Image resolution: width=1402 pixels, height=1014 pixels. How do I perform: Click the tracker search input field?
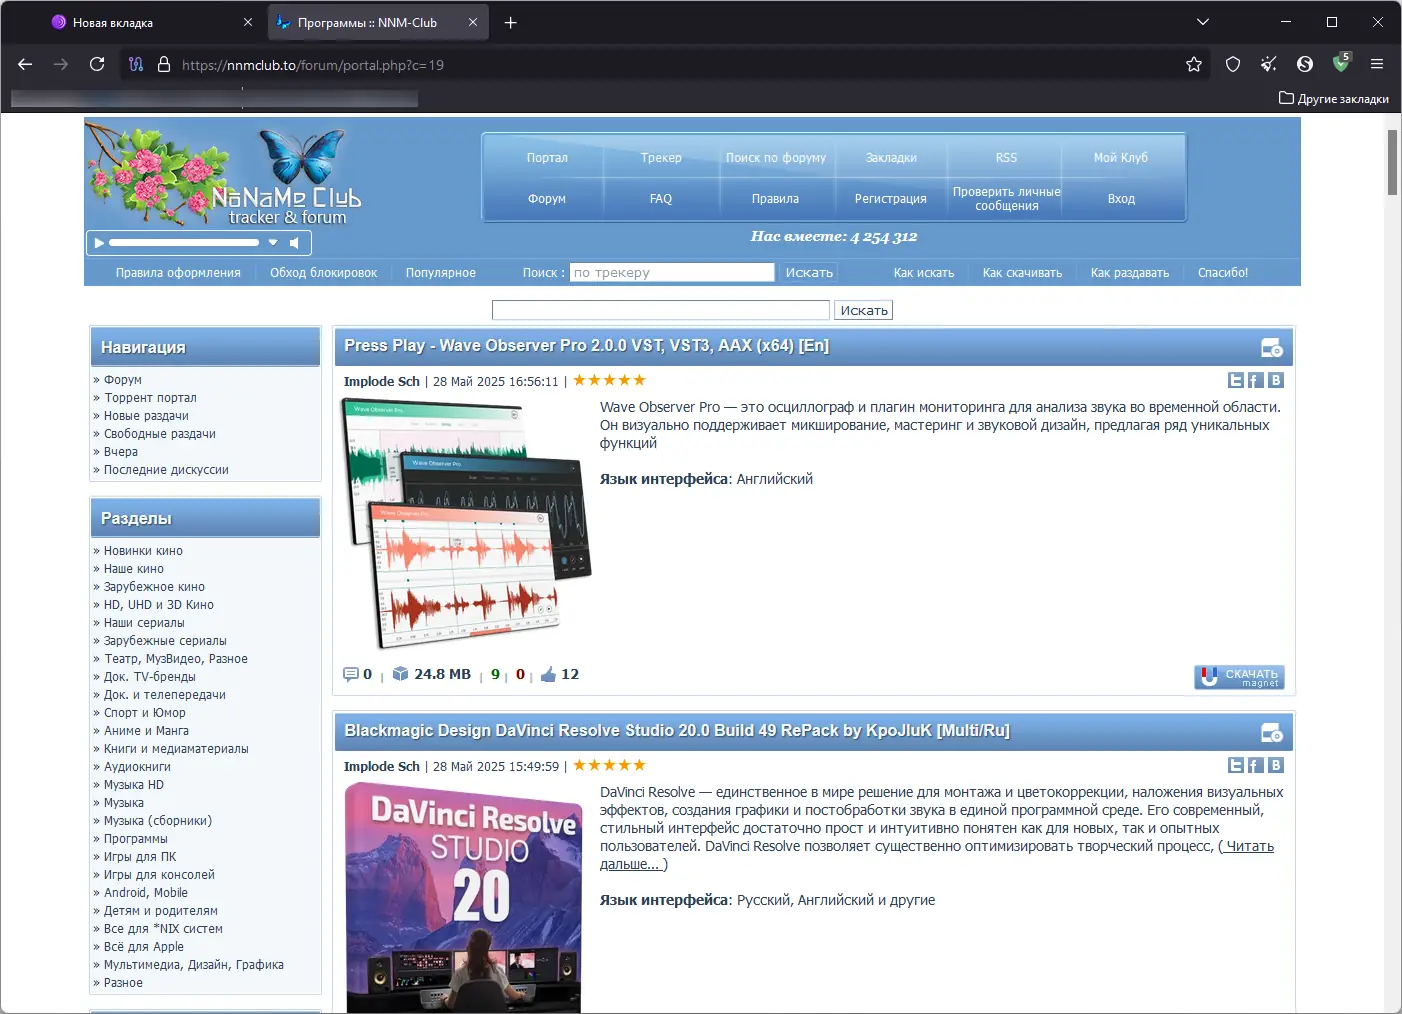[672, 272]
